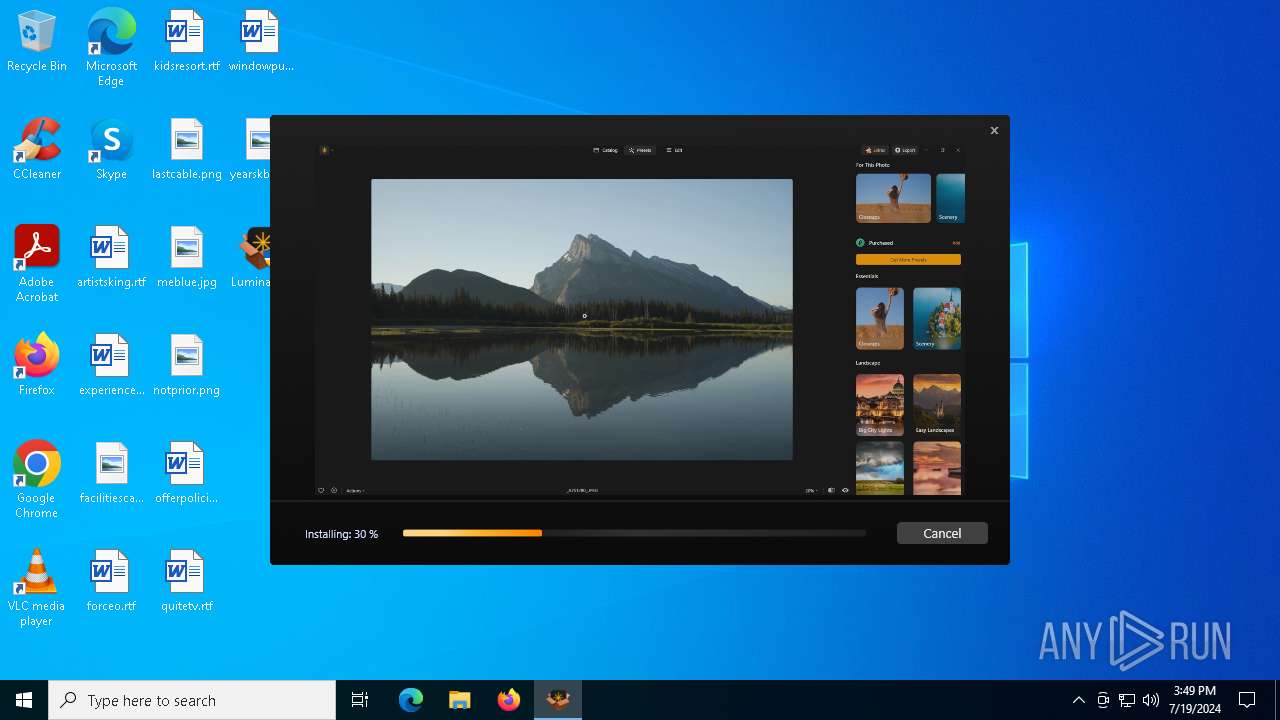Image resolution: width=1280 pixels, height=720 pixels.
Task: Select the quitetv.rtf document icon
Action: 186,581
